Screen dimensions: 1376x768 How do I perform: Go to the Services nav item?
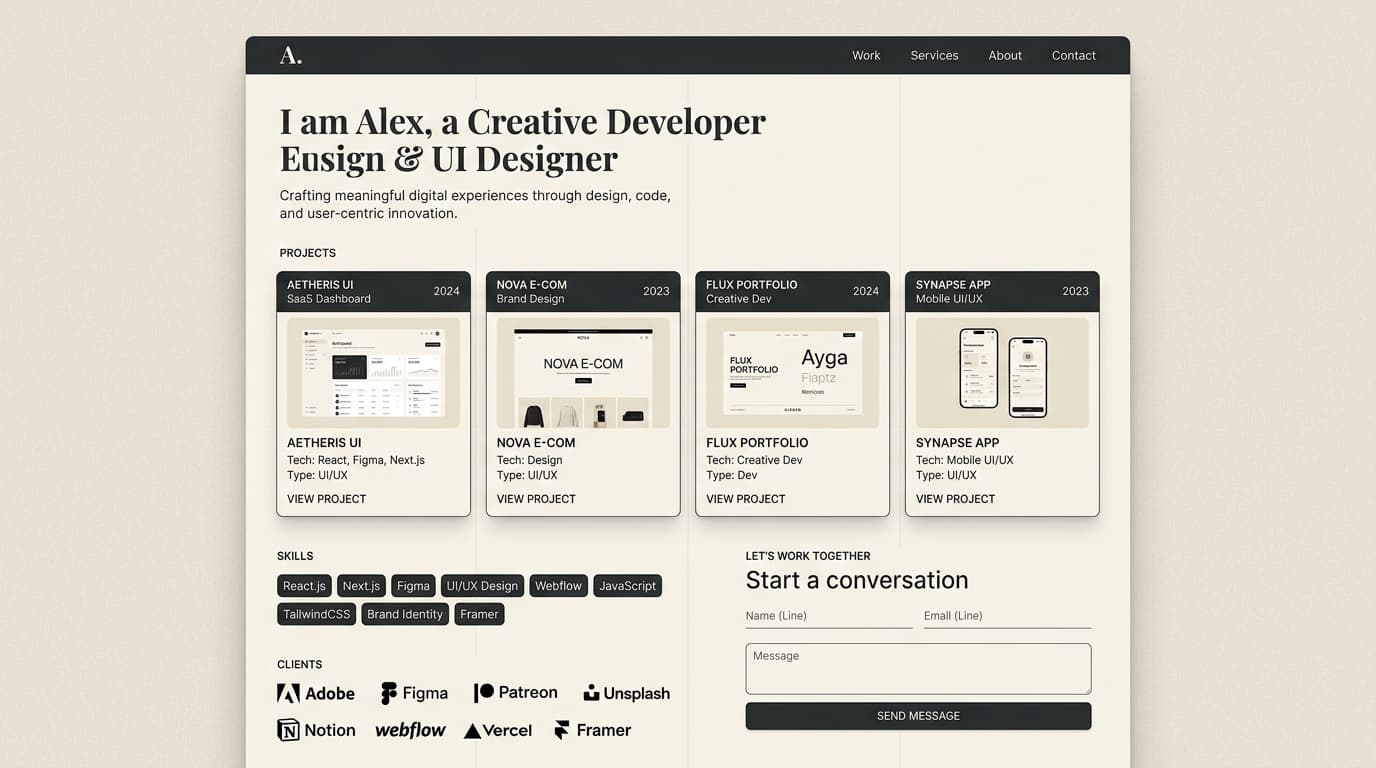[x=934, y=56]
